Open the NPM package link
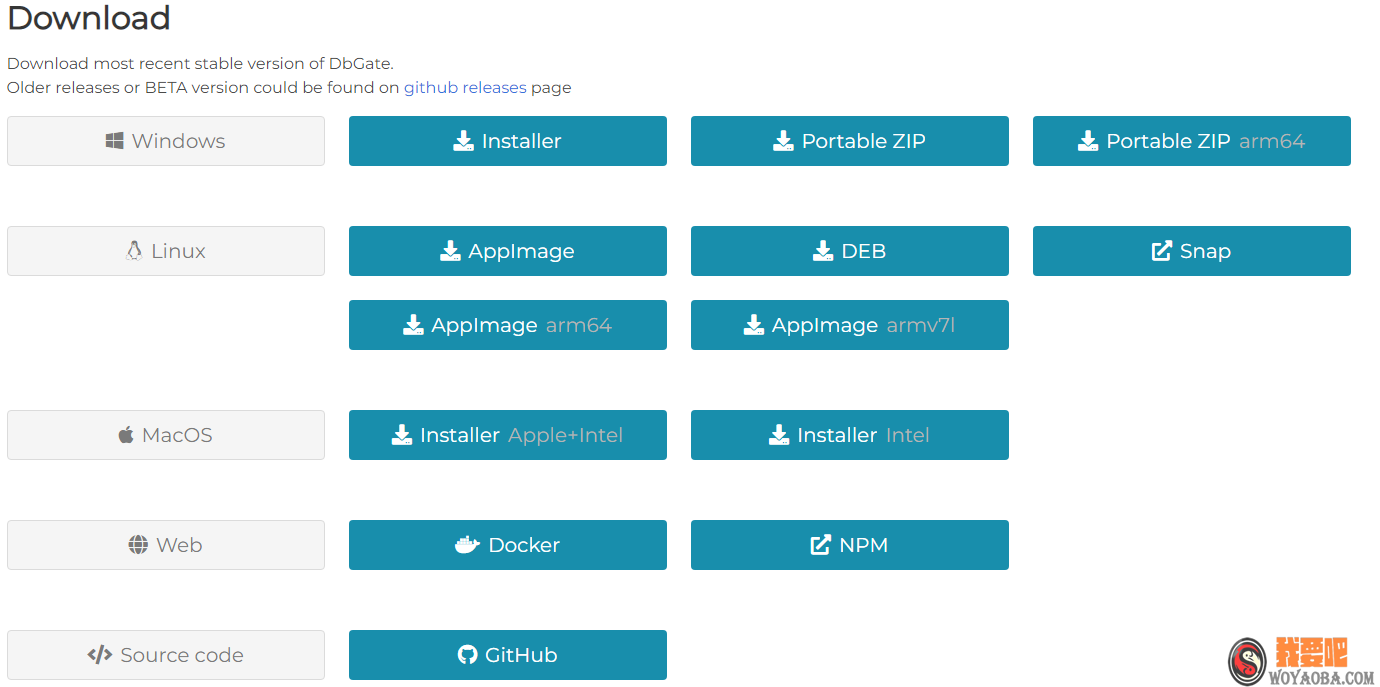This screenshot has height=687, width=1380. (849, 545)
